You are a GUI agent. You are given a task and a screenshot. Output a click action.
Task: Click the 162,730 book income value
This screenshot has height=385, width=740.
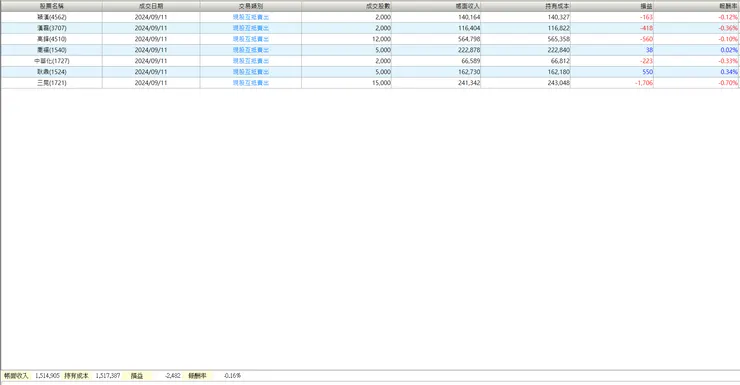pos(469,72)
